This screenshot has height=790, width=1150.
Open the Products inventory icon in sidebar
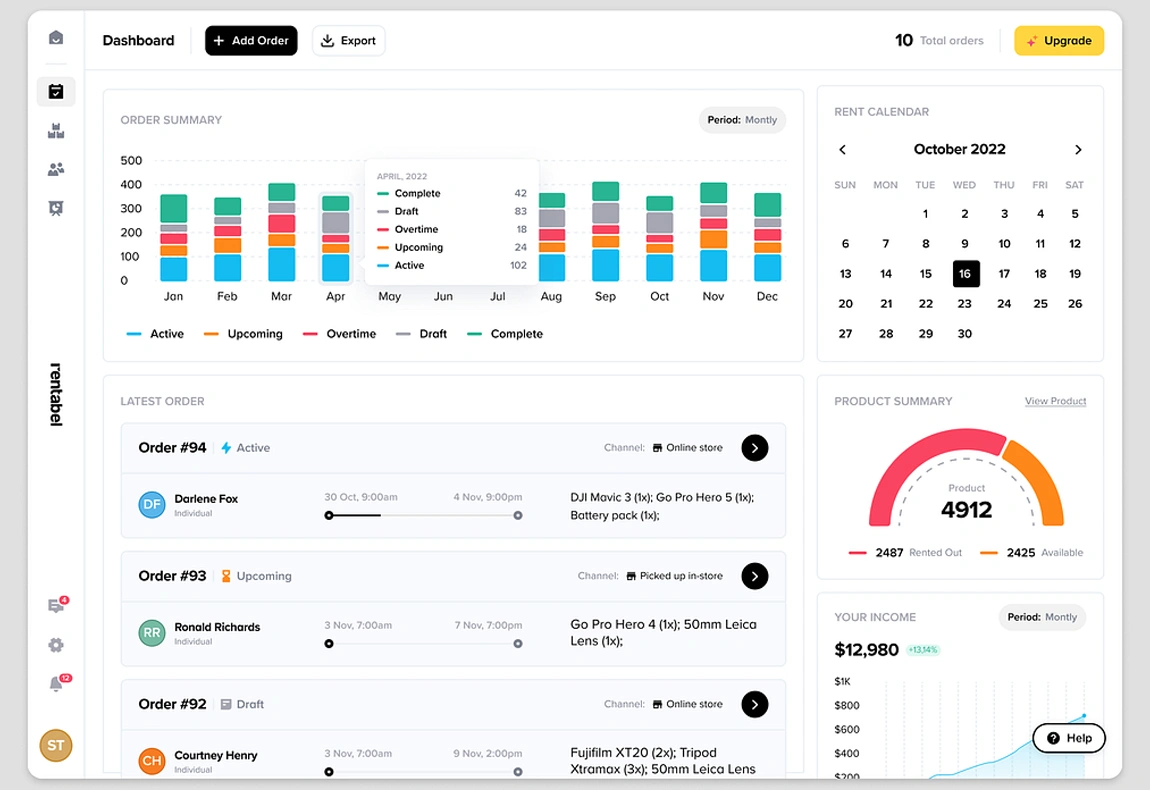tap(56, 130)
